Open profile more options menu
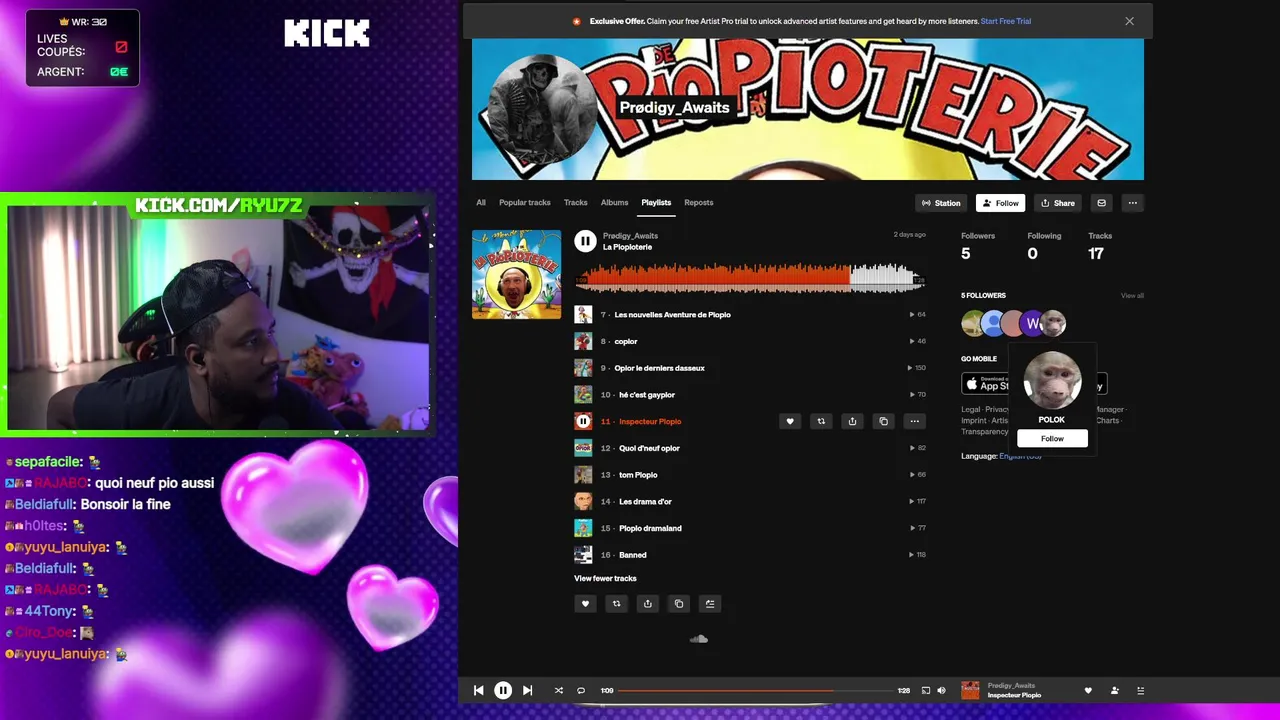The height and width of the screenshot is (720, 1280). [x=1132, y=203]
